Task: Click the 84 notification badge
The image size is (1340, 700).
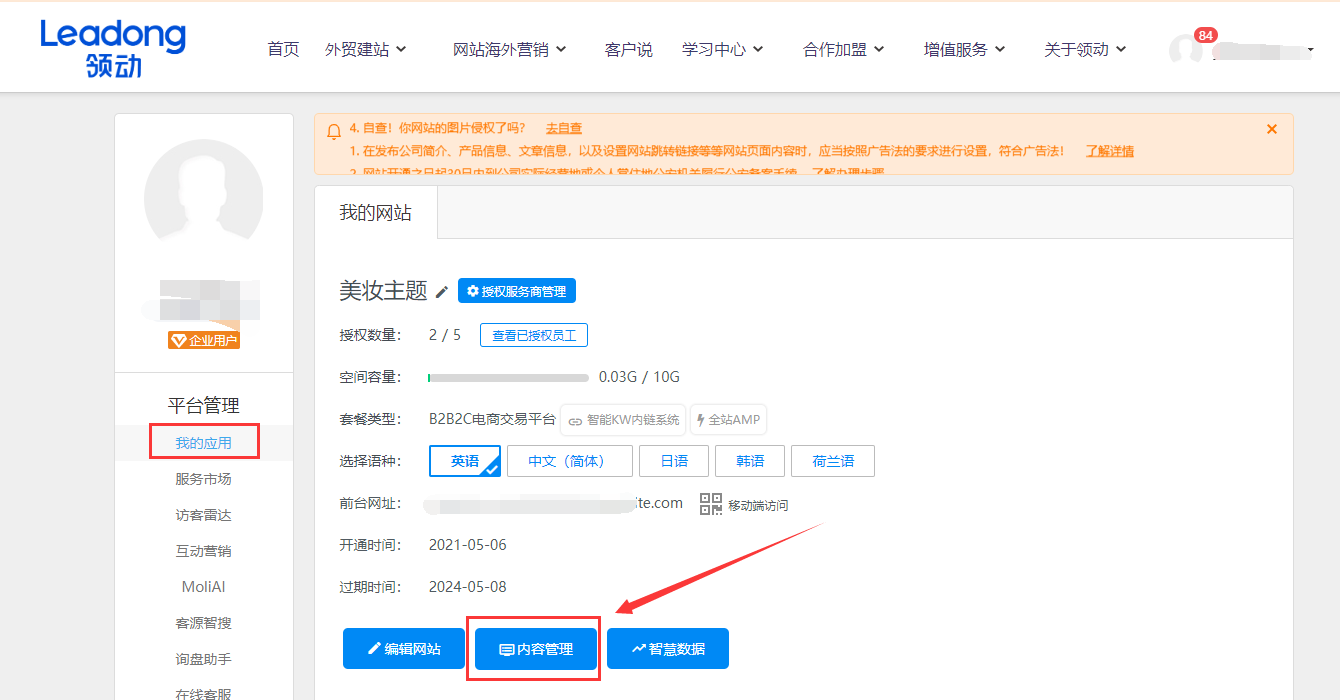Action: pyautogui.click(x=1206, y=35)
